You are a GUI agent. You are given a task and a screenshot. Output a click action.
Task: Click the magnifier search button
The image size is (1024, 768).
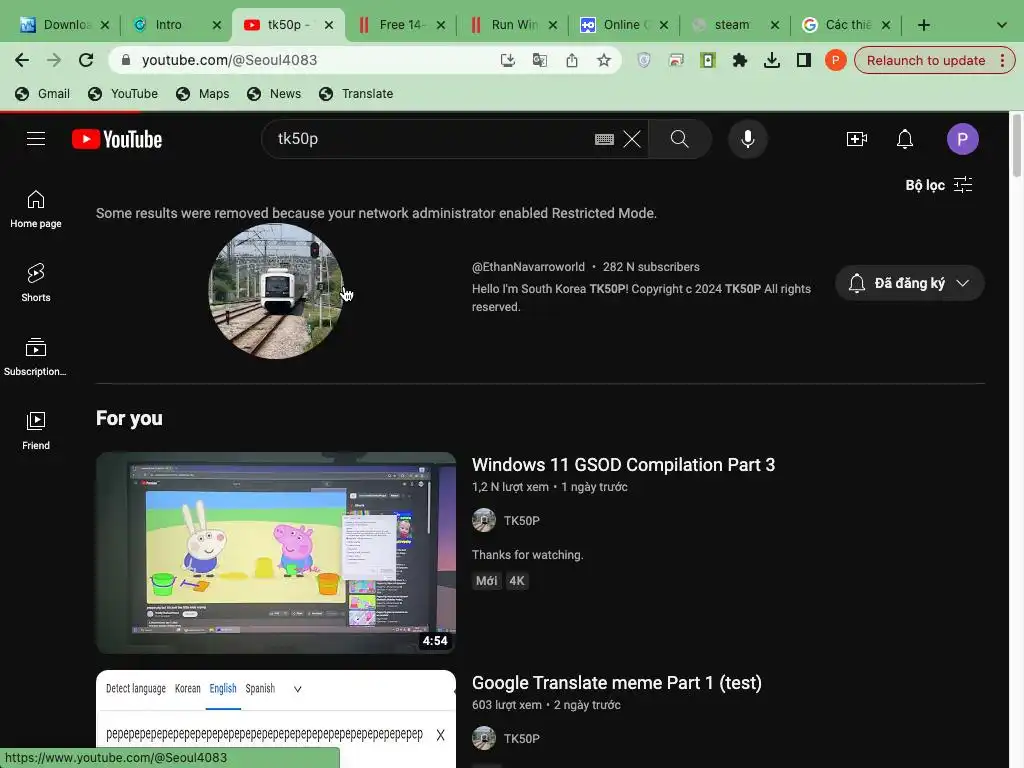coord(680,139)
